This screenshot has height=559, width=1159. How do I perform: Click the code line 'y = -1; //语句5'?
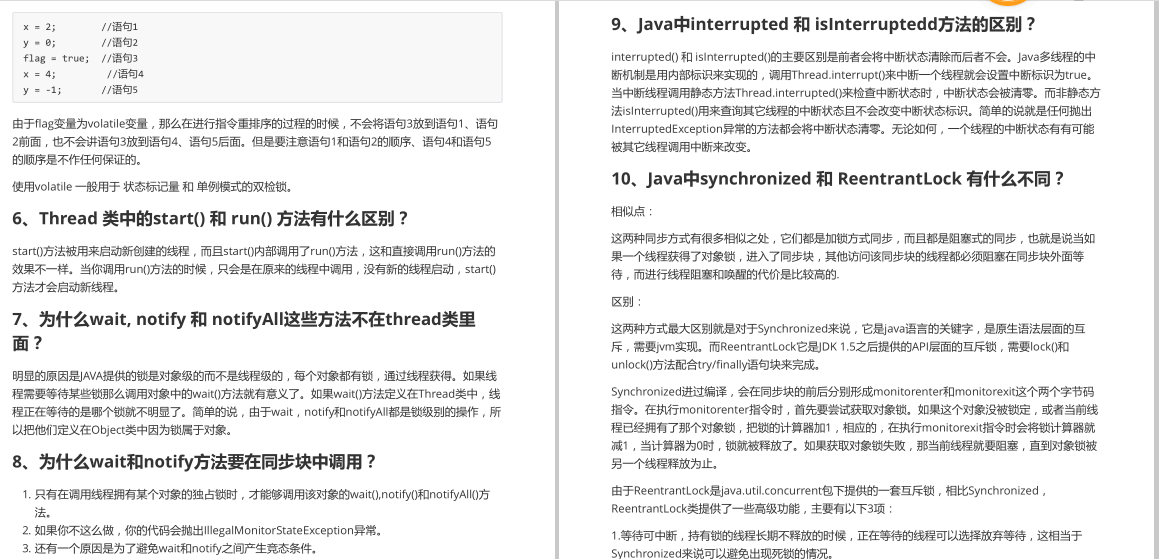coord(80,89)
